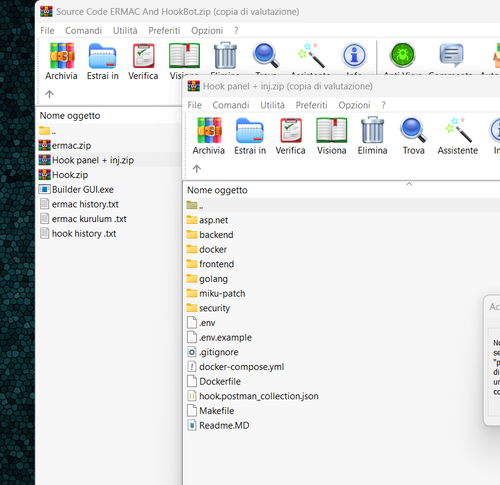Click green Anti-Virus bug icon in back window
The image size is (500, 485).
tap(403, 55)
